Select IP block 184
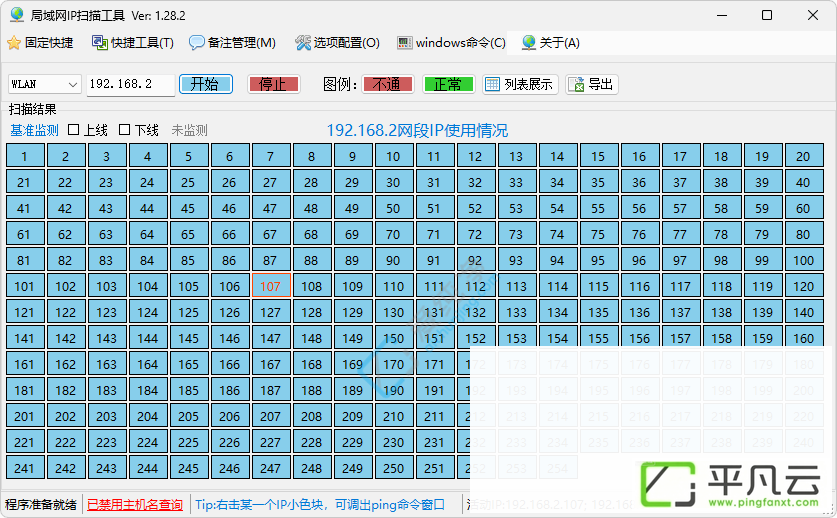837x518 pixels. 147,390
